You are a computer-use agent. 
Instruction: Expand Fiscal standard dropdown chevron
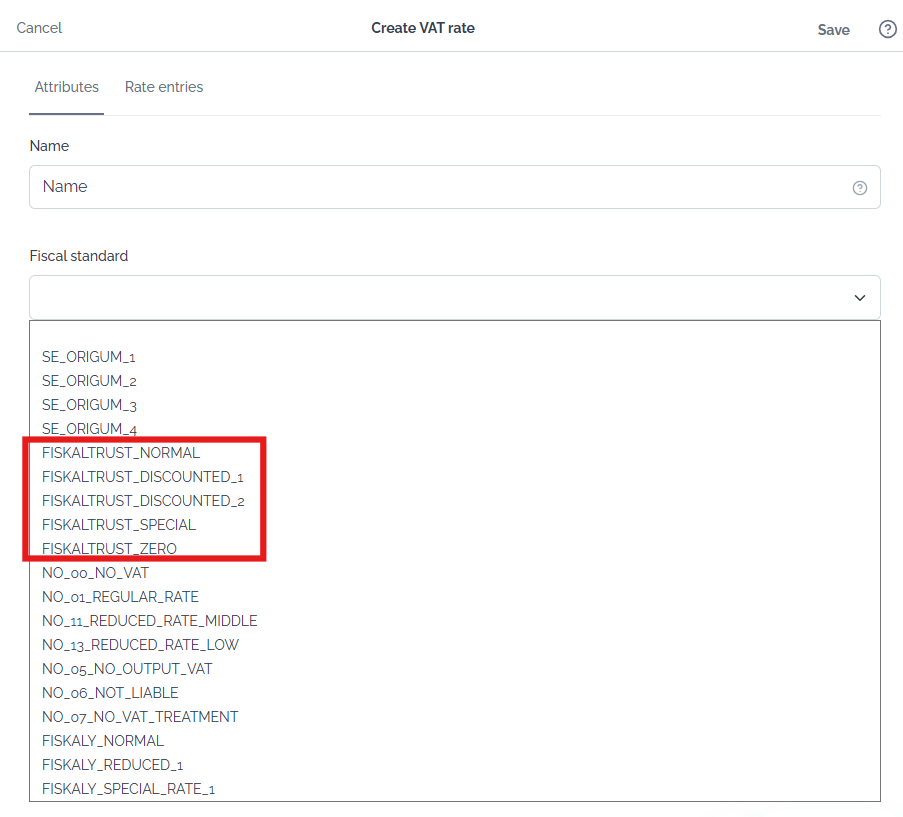859,298
